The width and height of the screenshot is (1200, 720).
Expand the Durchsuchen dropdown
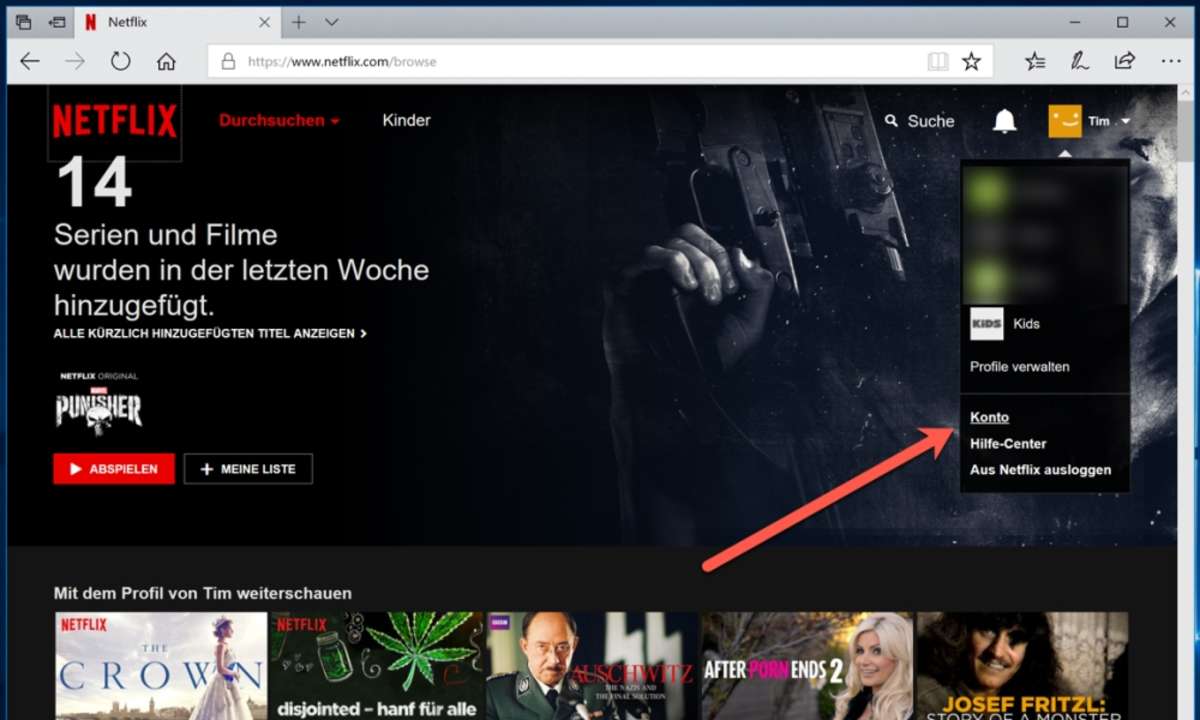tap(279, 121)
